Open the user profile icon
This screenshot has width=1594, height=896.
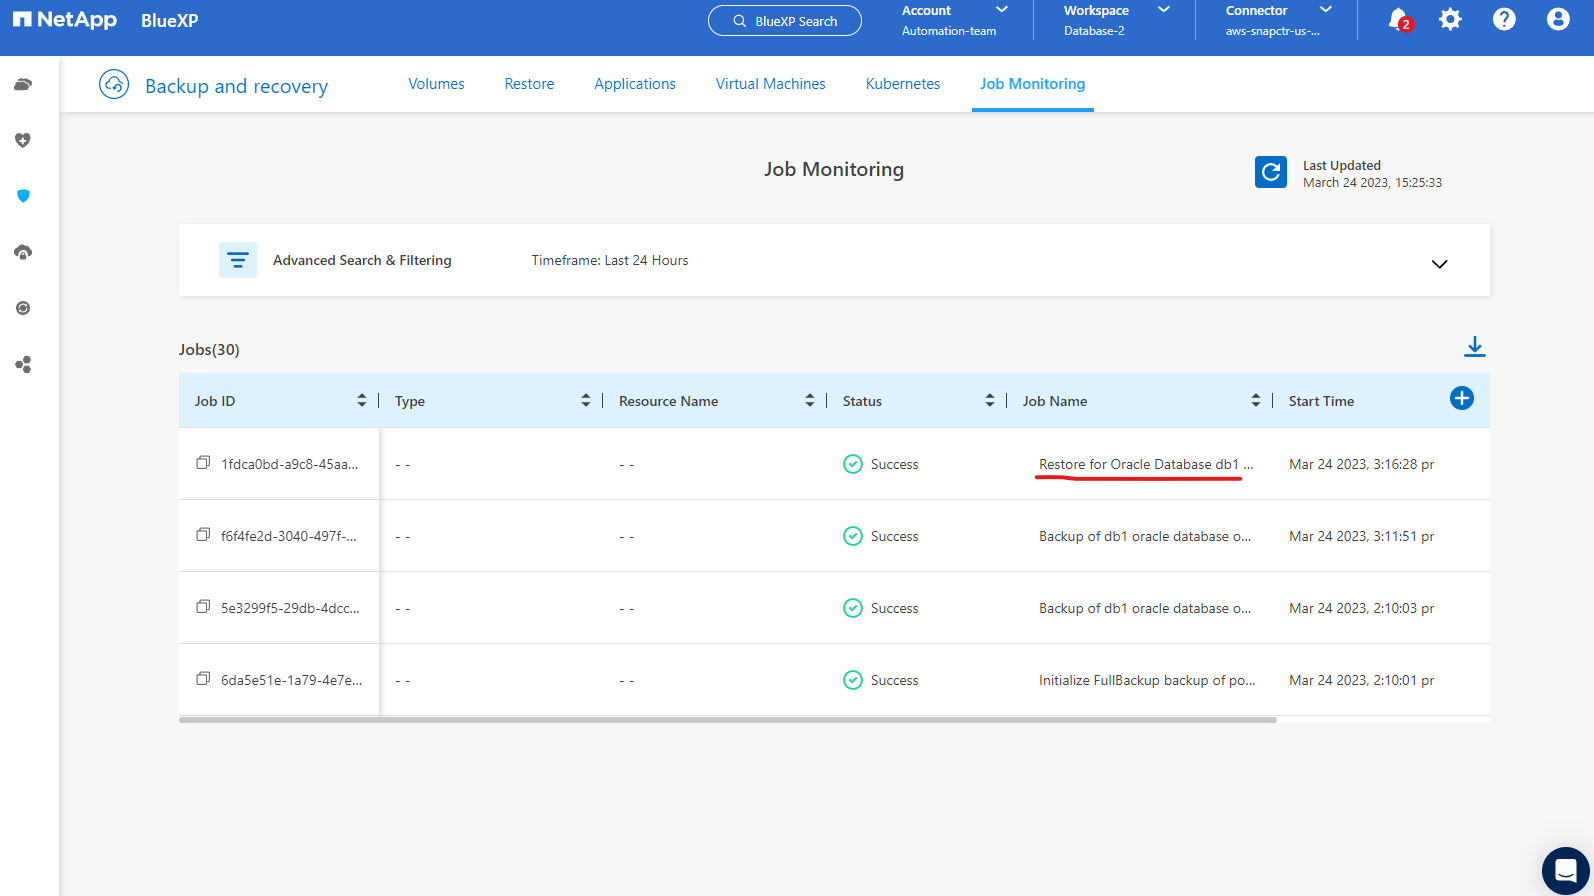coord(1557,20)
